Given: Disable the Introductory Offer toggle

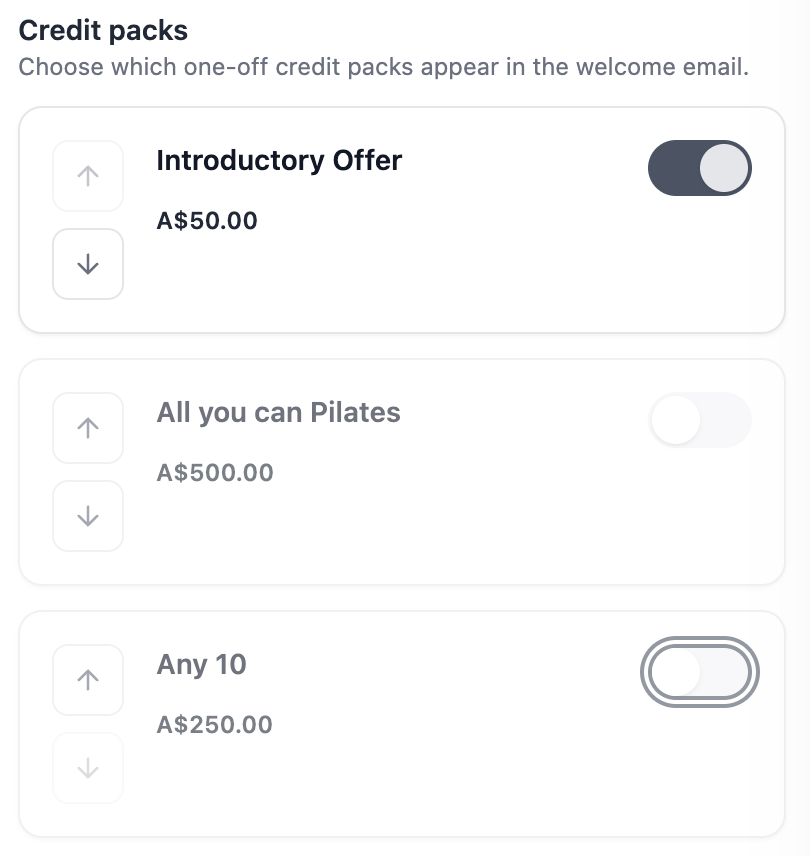Looking at the screenshot, I should pyautogui.click(x=699, y=168).
